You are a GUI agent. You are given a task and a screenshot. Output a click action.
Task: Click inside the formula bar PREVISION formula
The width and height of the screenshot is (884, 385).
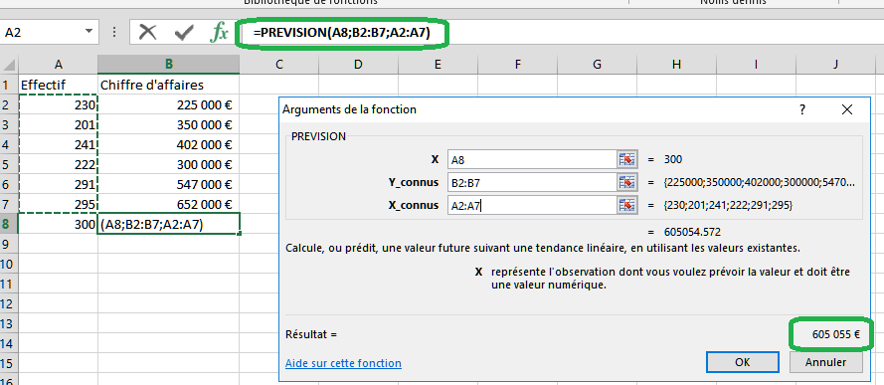point(342,33)
